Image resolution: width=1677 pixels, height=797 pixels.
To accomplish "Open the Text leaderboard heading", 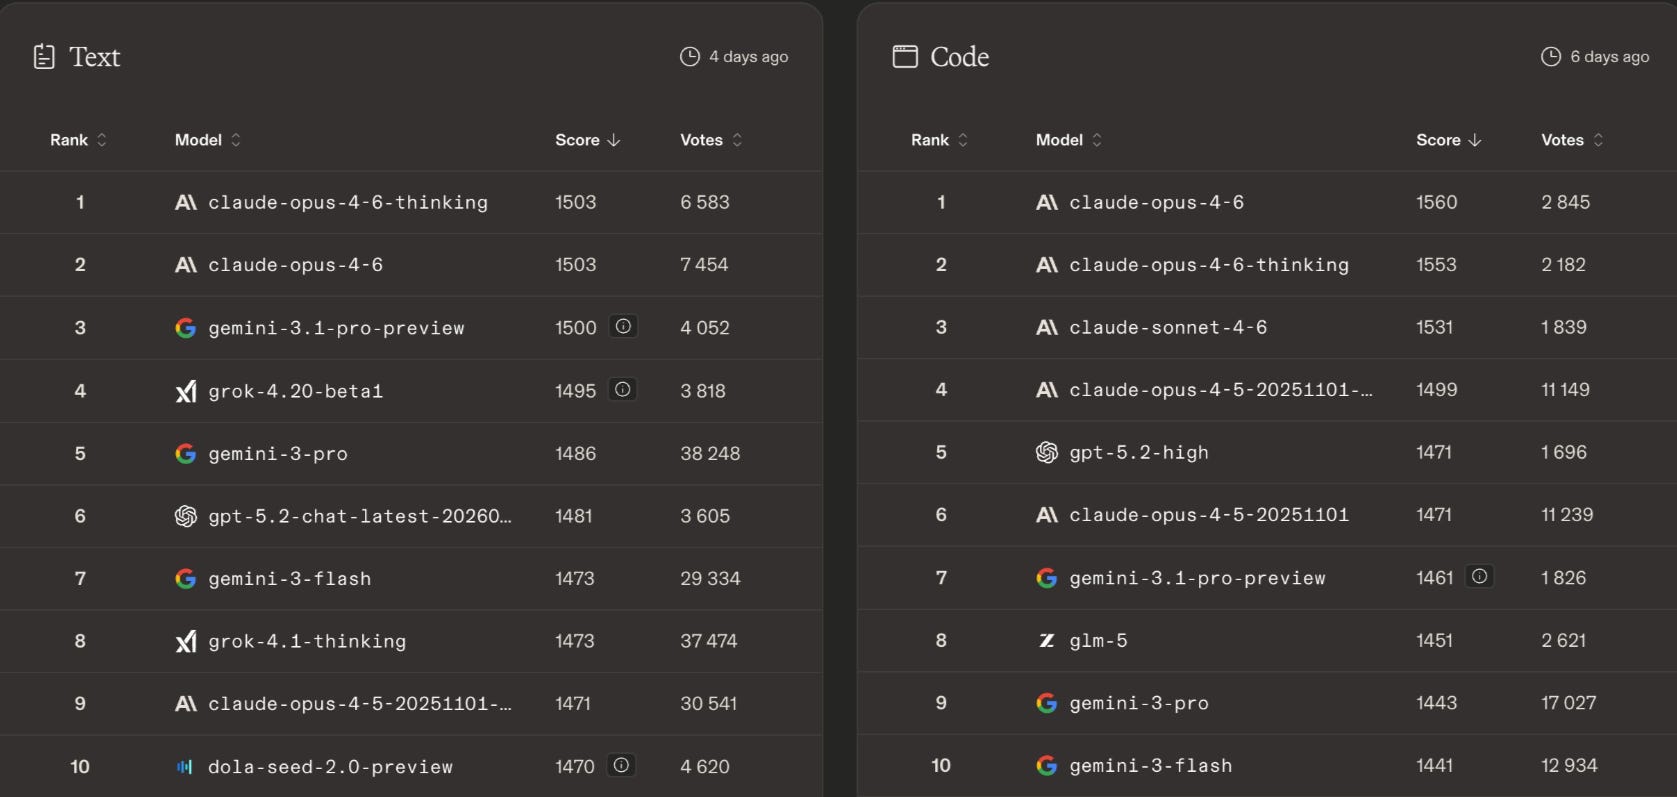I will (95, 57).
